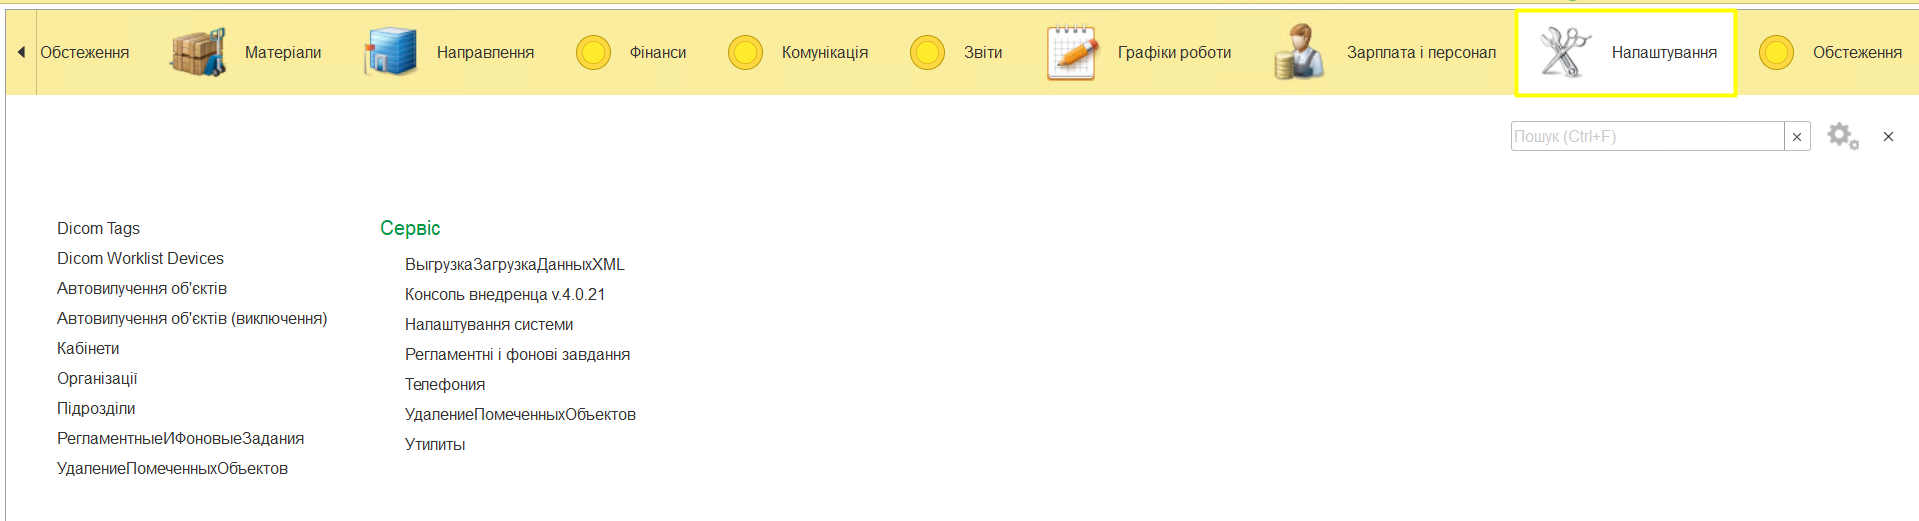This screenshot has height=521, width=1919.
Task: Open Dicom Worklist Devices
Action: pyautogui.click(x=140, y=259)
